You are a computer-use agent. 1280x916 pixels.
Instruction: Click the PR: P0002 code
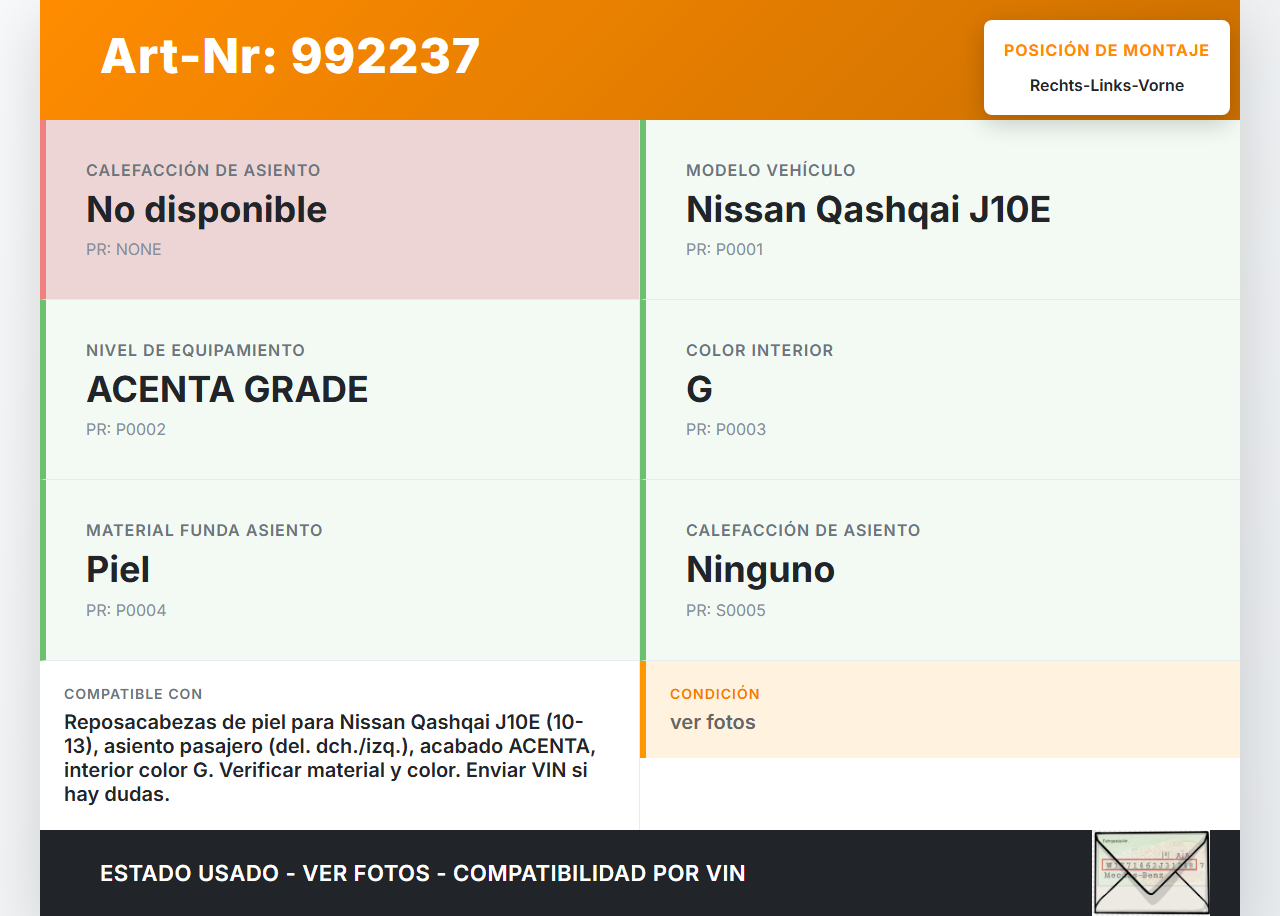pyautogui.click(x=126, y=430)
